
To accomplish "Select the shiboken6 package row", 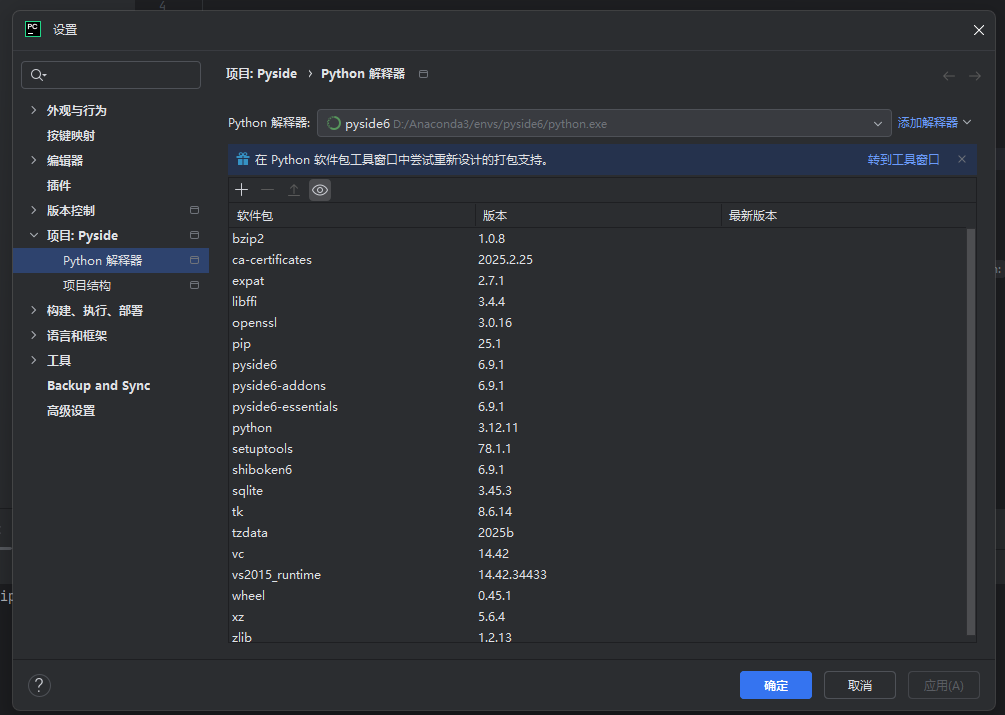I will [x=597, y=470].
